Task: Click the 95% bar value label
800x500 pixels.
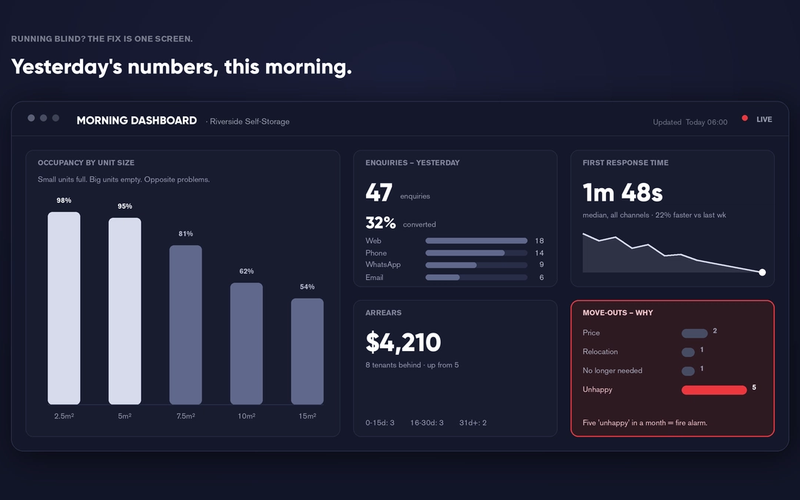Action: point(124,206)
